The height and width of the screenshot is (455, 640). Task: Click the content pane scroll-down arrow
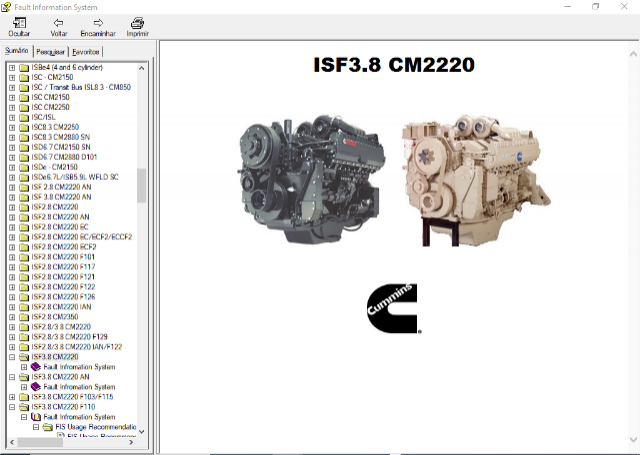pos(633,440)
